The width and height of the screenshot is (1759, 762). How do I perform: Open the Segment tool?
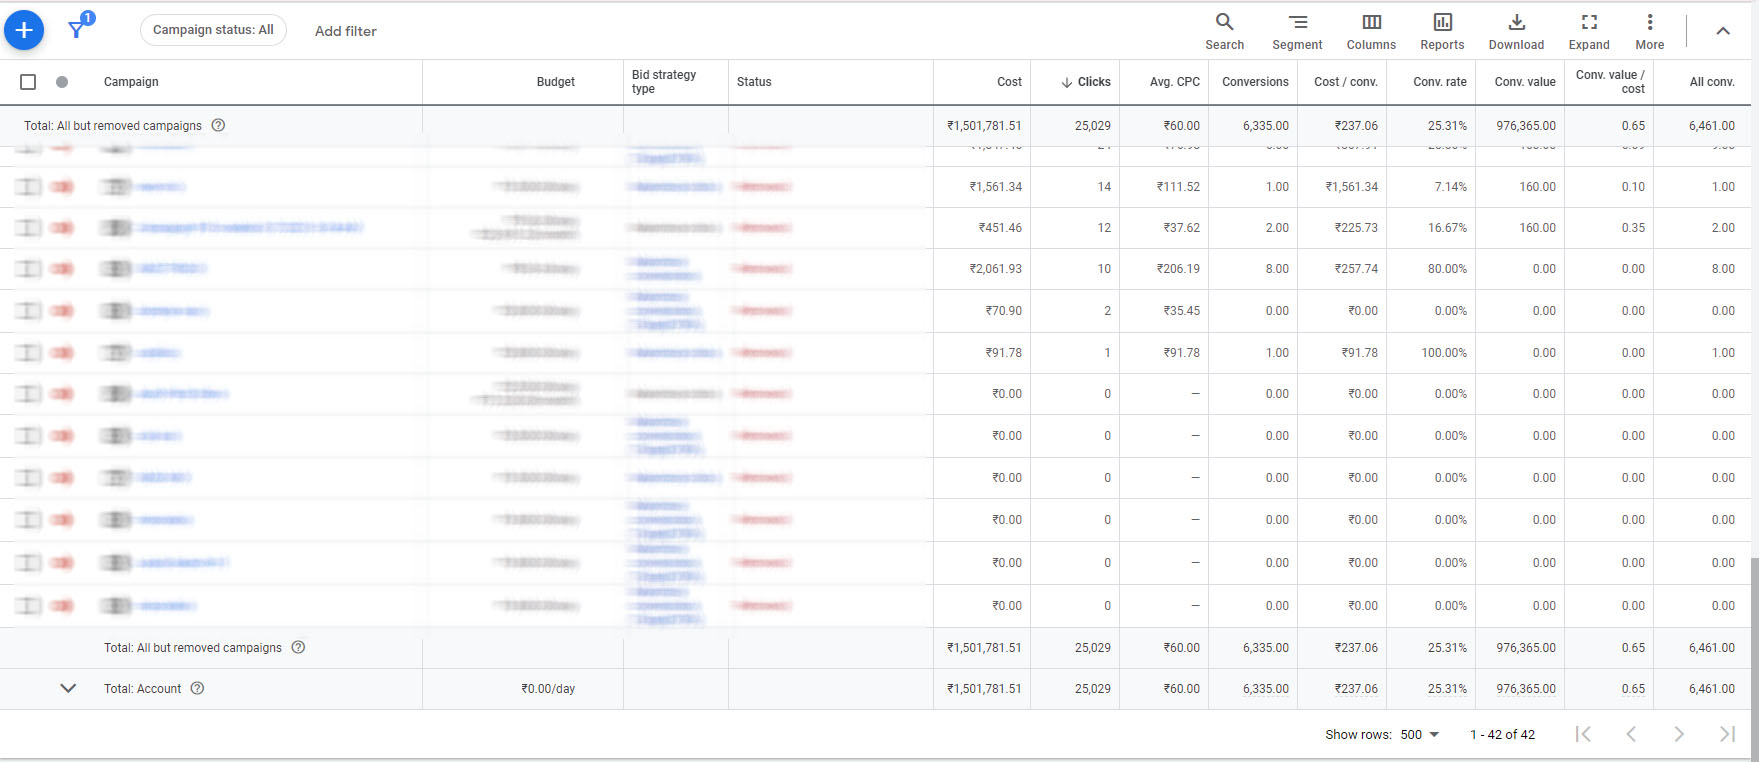pyautogui.click(x=1297, y=31)
